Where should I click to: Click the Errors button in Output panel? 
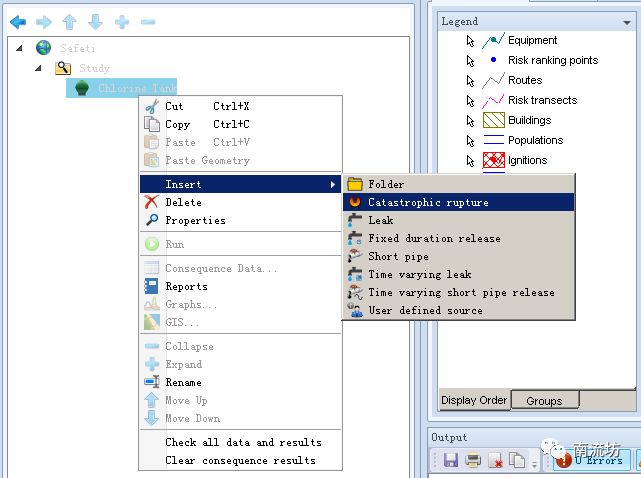click(x=590, y=460)
